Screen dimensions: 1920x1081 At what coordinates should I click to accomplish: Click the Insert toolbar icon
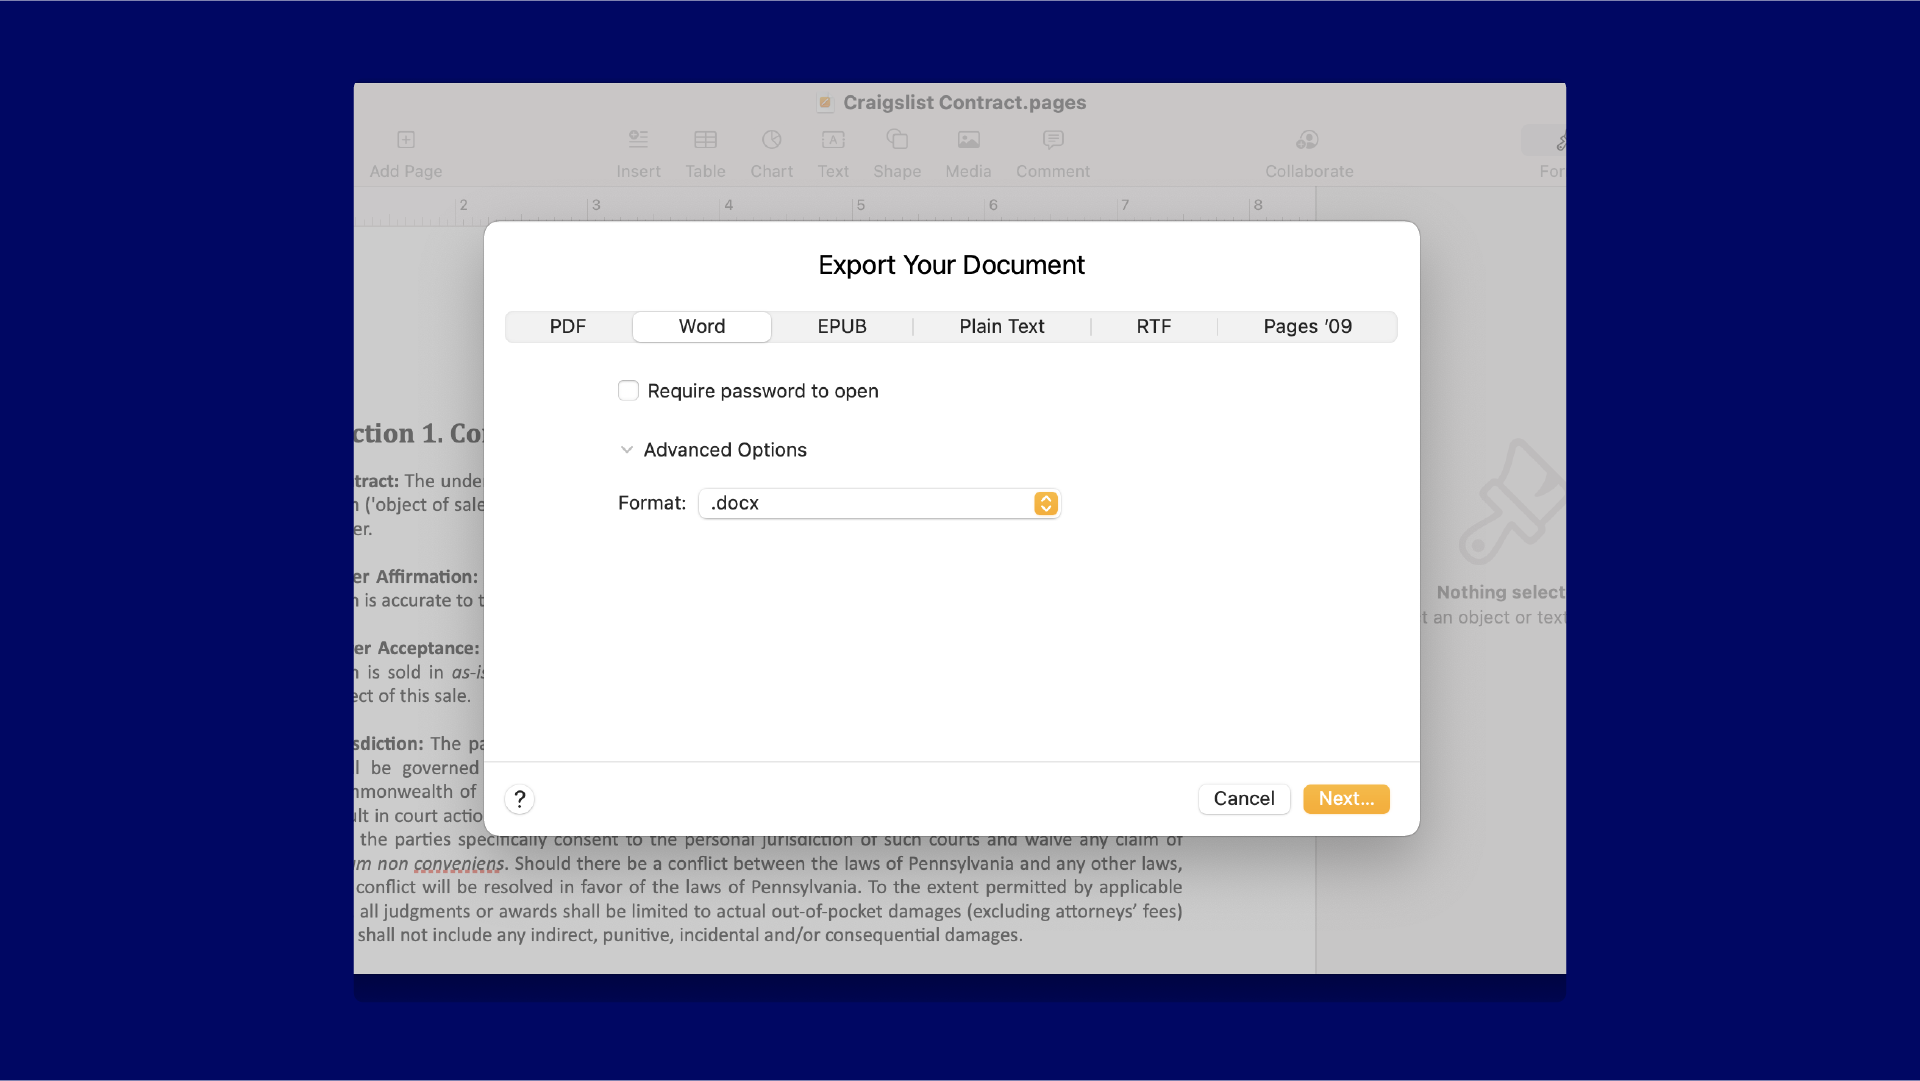(x=638, y=140)
